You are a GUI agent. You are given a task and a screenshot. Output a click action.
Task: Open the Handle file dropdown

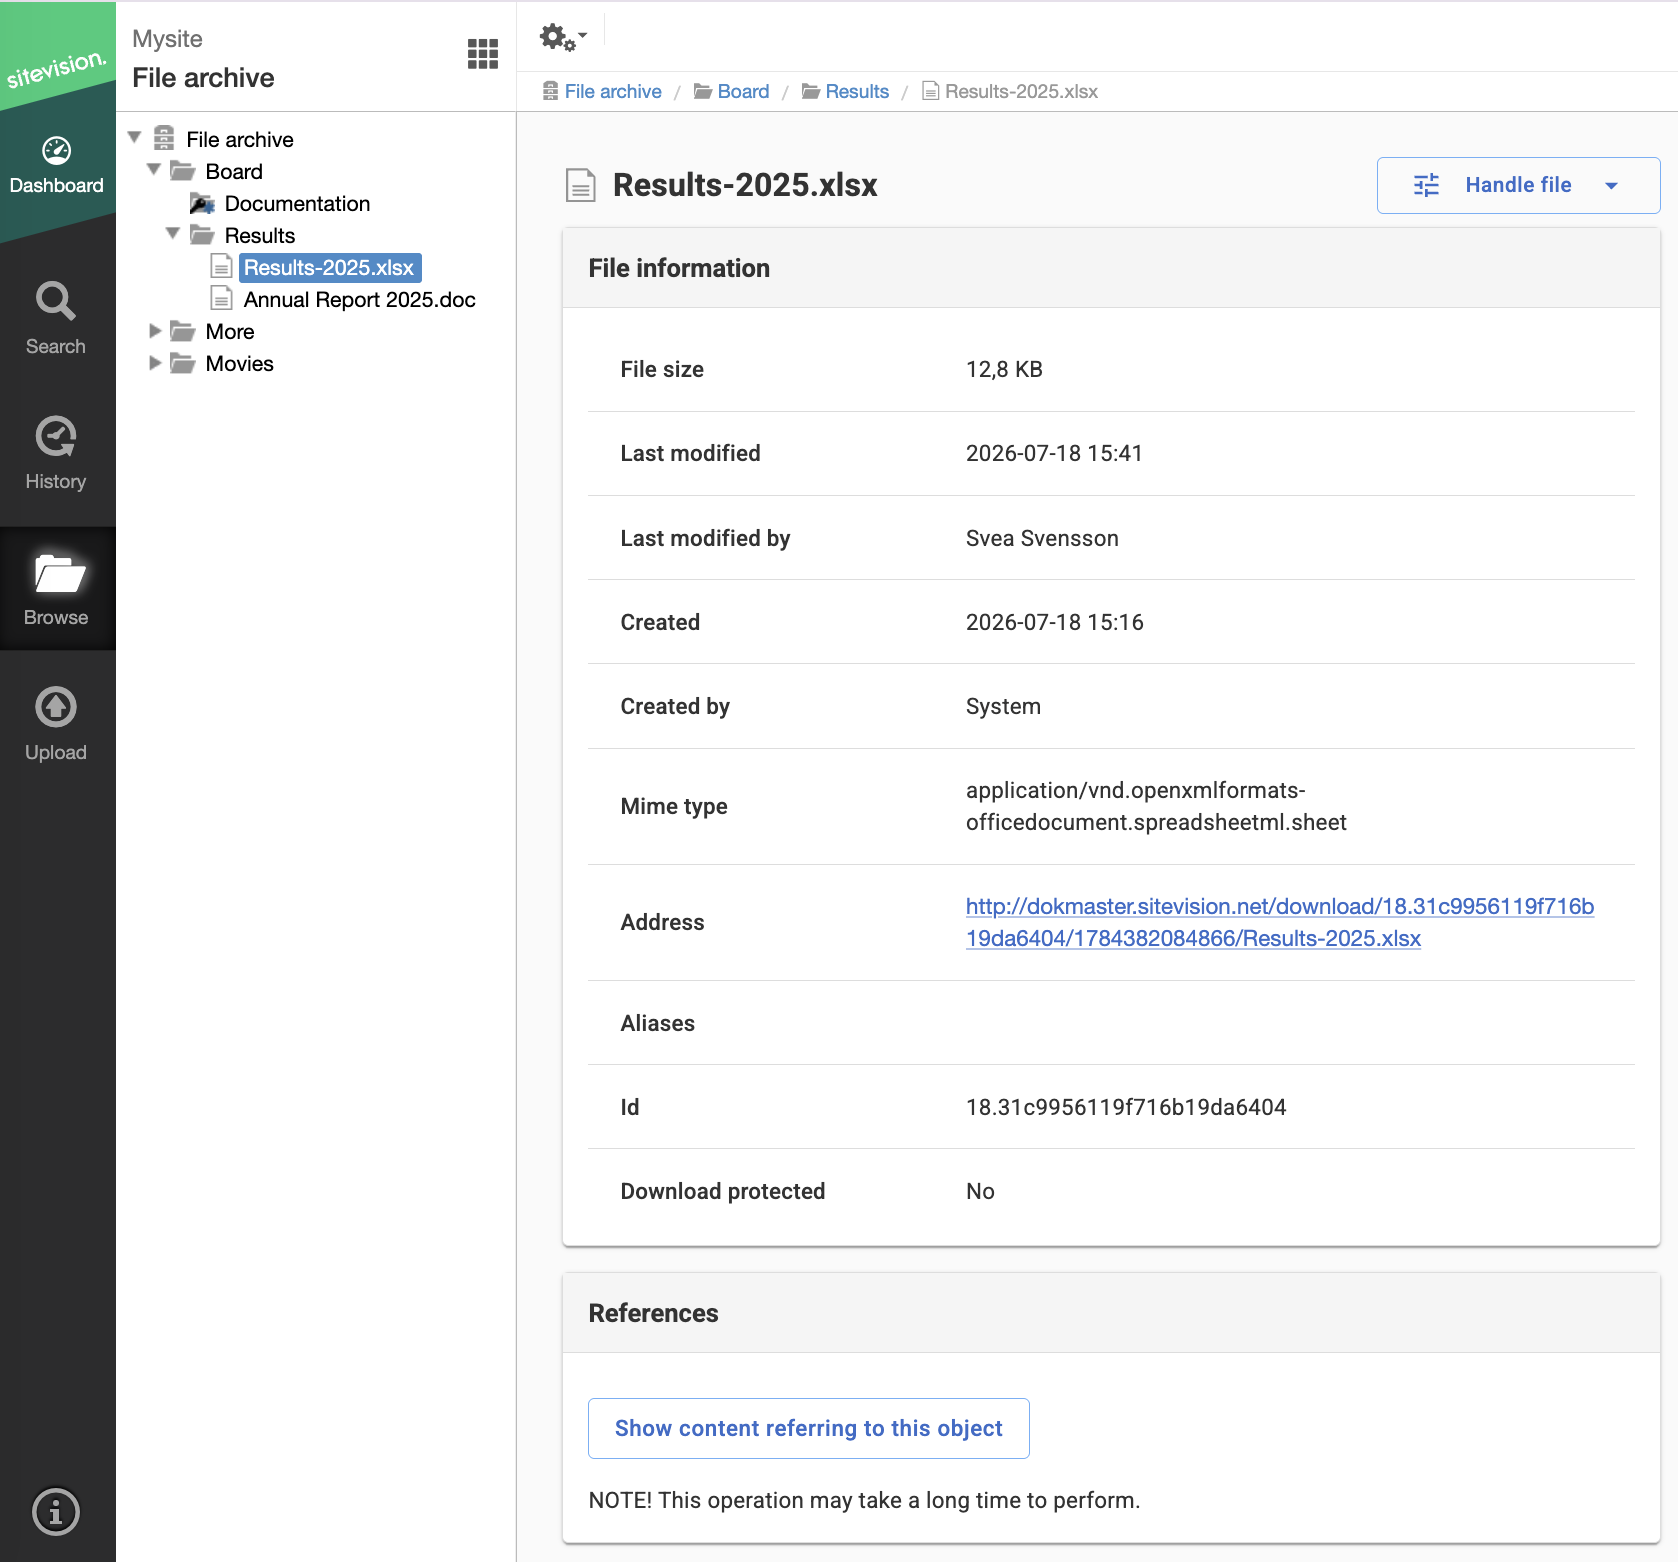click(x=1518, y=185)
